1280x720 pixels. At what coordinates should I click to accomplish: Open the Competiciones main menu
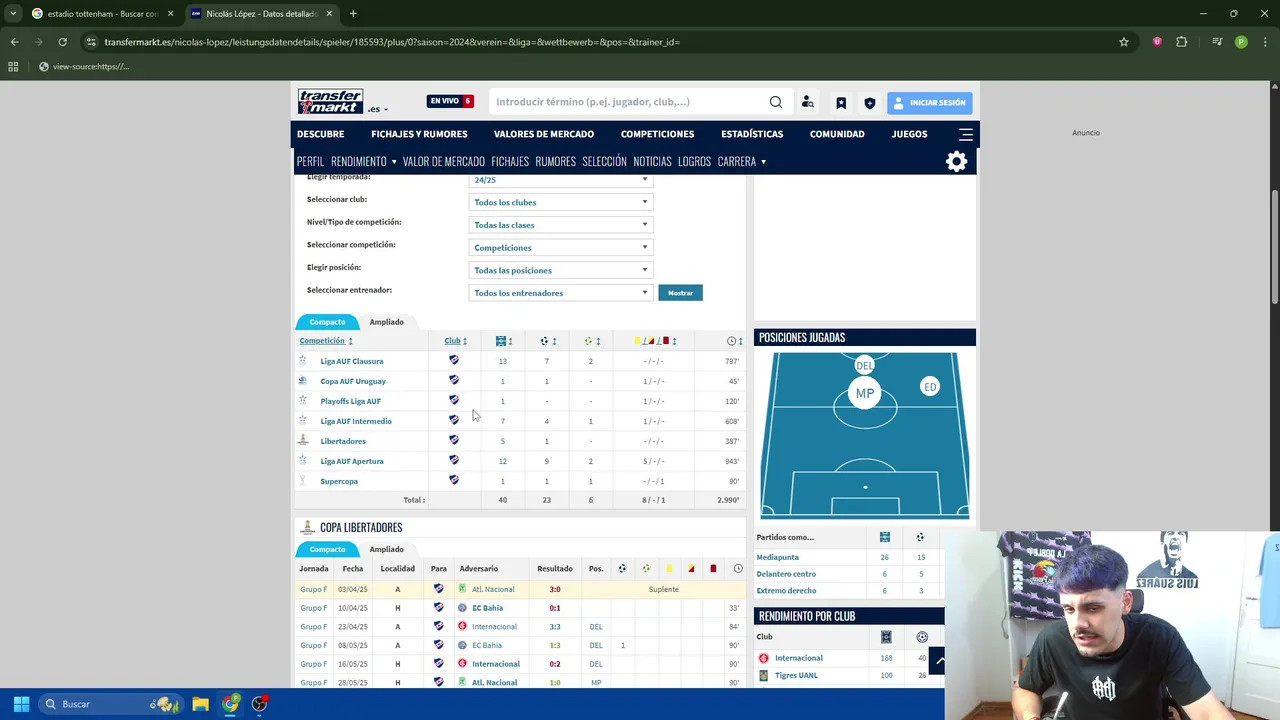[x=657, y=134]
